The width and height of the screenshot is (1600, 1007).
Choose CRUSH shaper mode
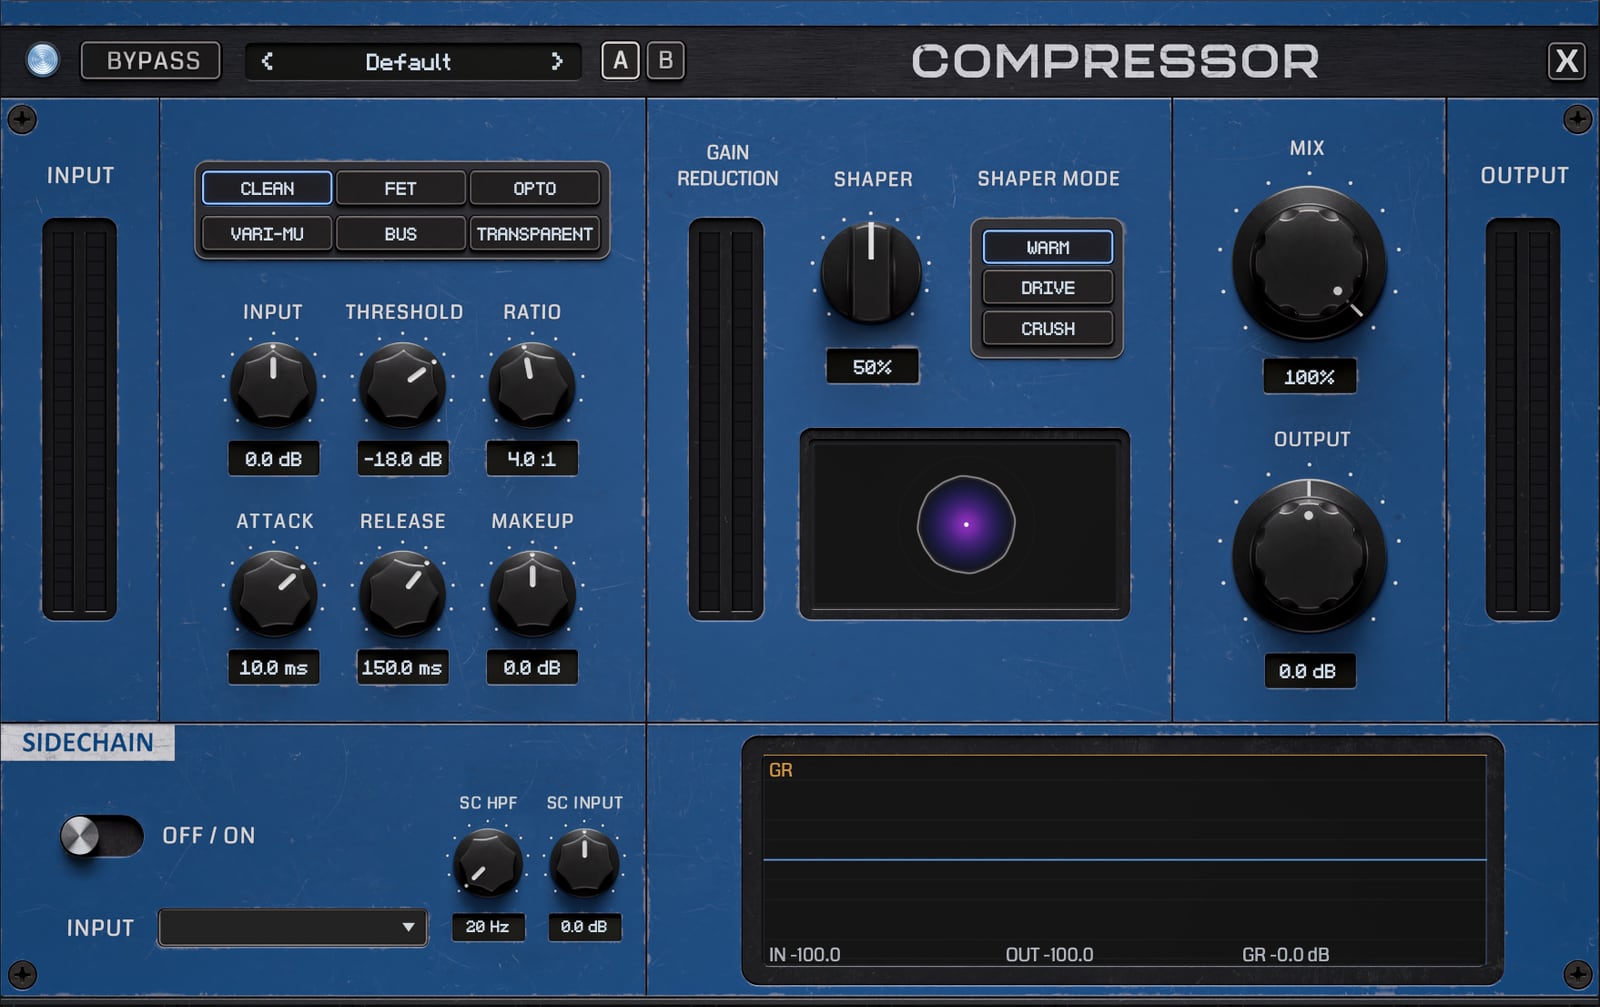(x=1047, y=329)
